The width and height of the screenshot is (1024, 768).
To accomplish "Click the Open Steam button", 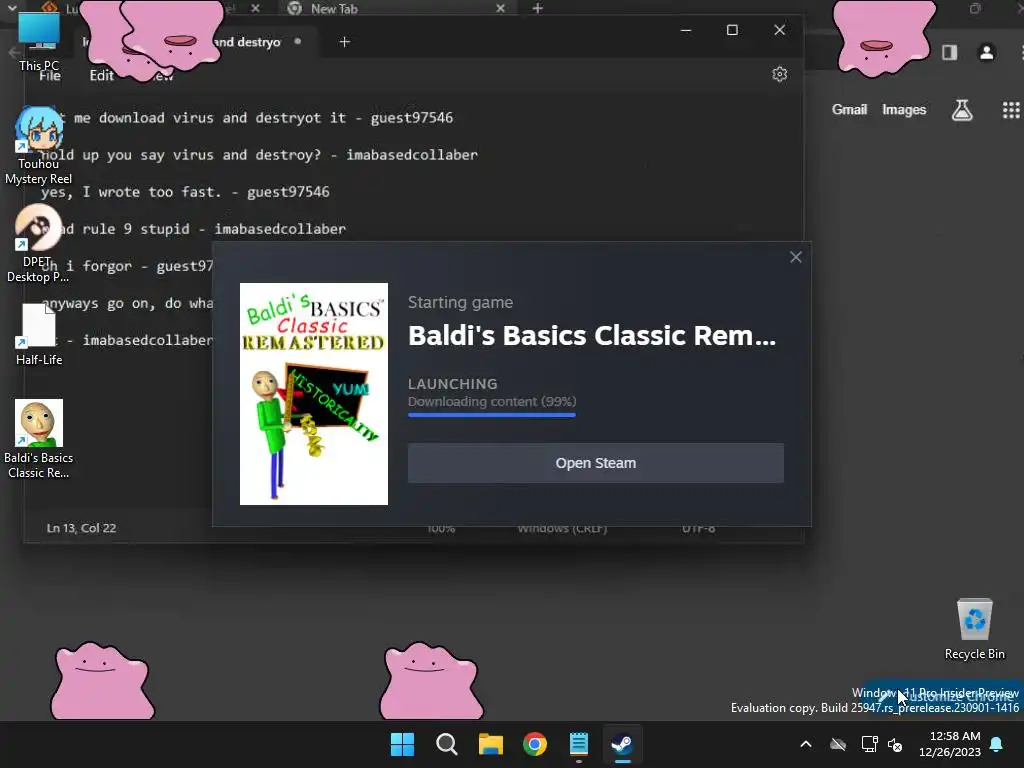I will click(x=596, y=463).
